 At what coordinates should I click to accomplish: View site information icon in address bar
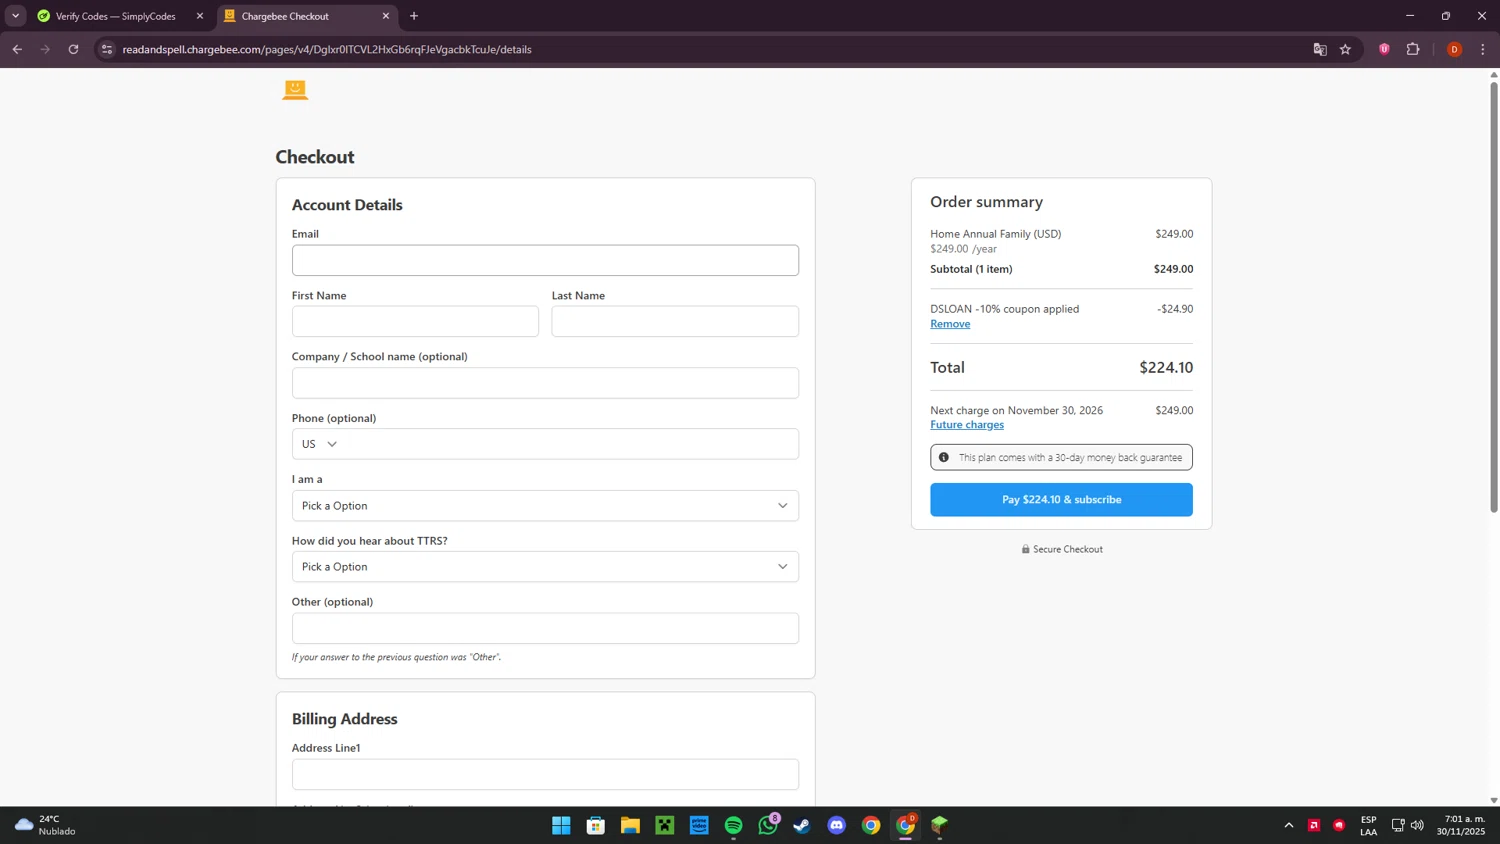click(x=107, y=49)
